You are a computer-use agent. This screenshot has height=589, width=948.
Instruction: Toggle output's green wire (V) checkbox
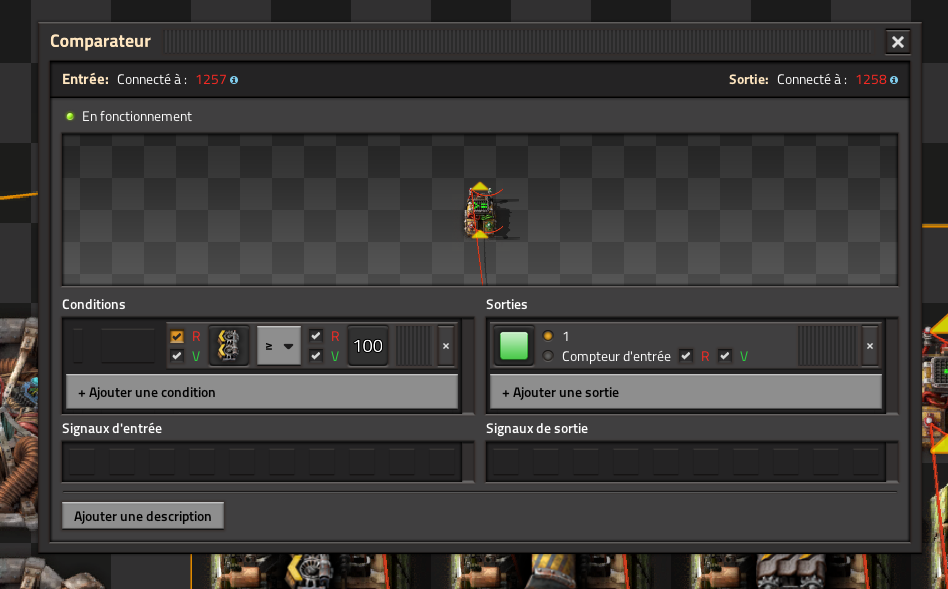(725, 356)
